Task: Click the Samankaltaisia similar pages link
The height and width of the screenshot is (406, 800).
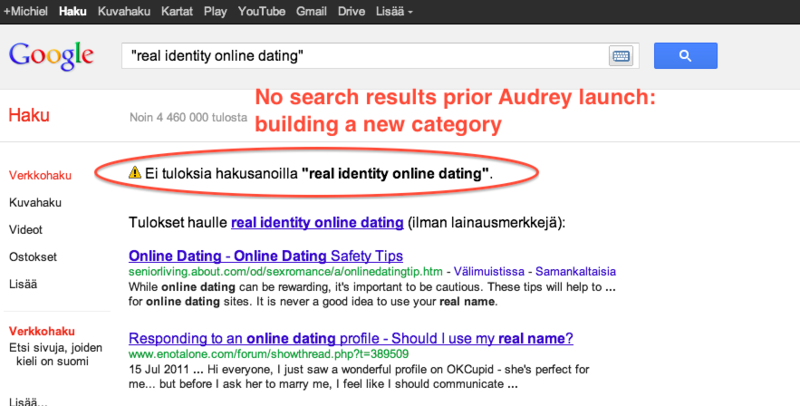Action: point(576,271)
